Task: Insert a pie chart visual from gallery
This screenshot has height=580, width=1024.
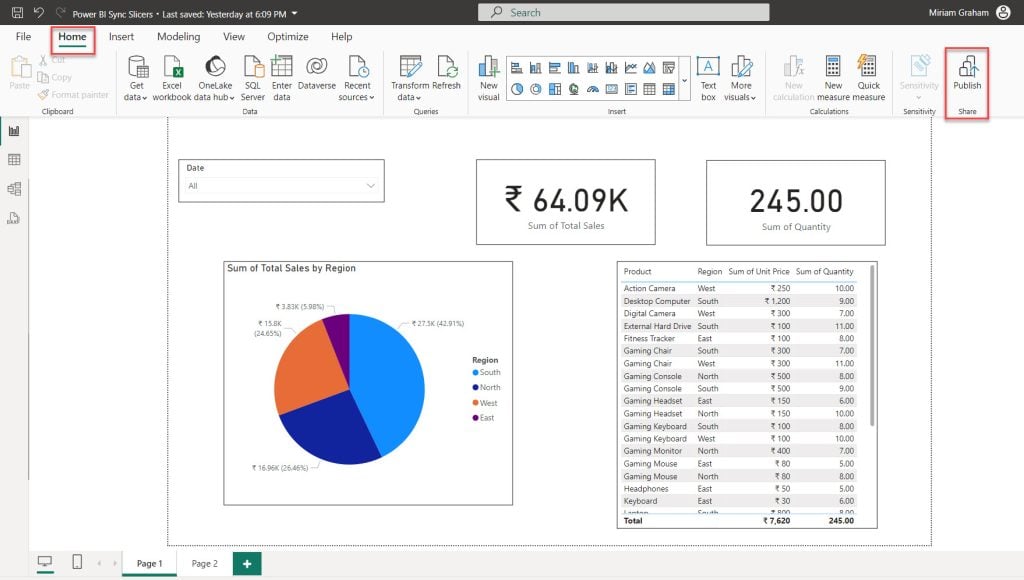Action: click(517, 89)
